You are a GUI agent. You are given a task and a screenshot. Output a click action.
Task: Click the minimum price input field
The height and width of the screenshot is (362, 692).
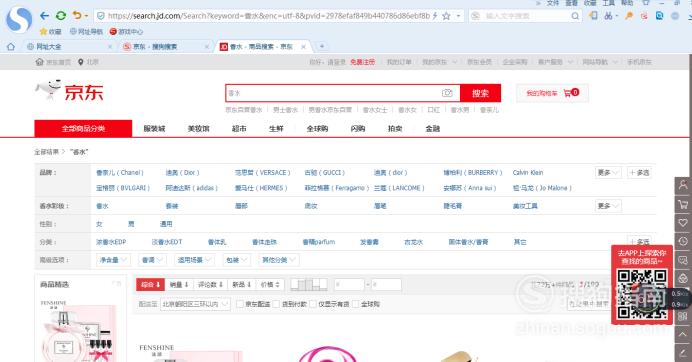(x=349, y=285)
